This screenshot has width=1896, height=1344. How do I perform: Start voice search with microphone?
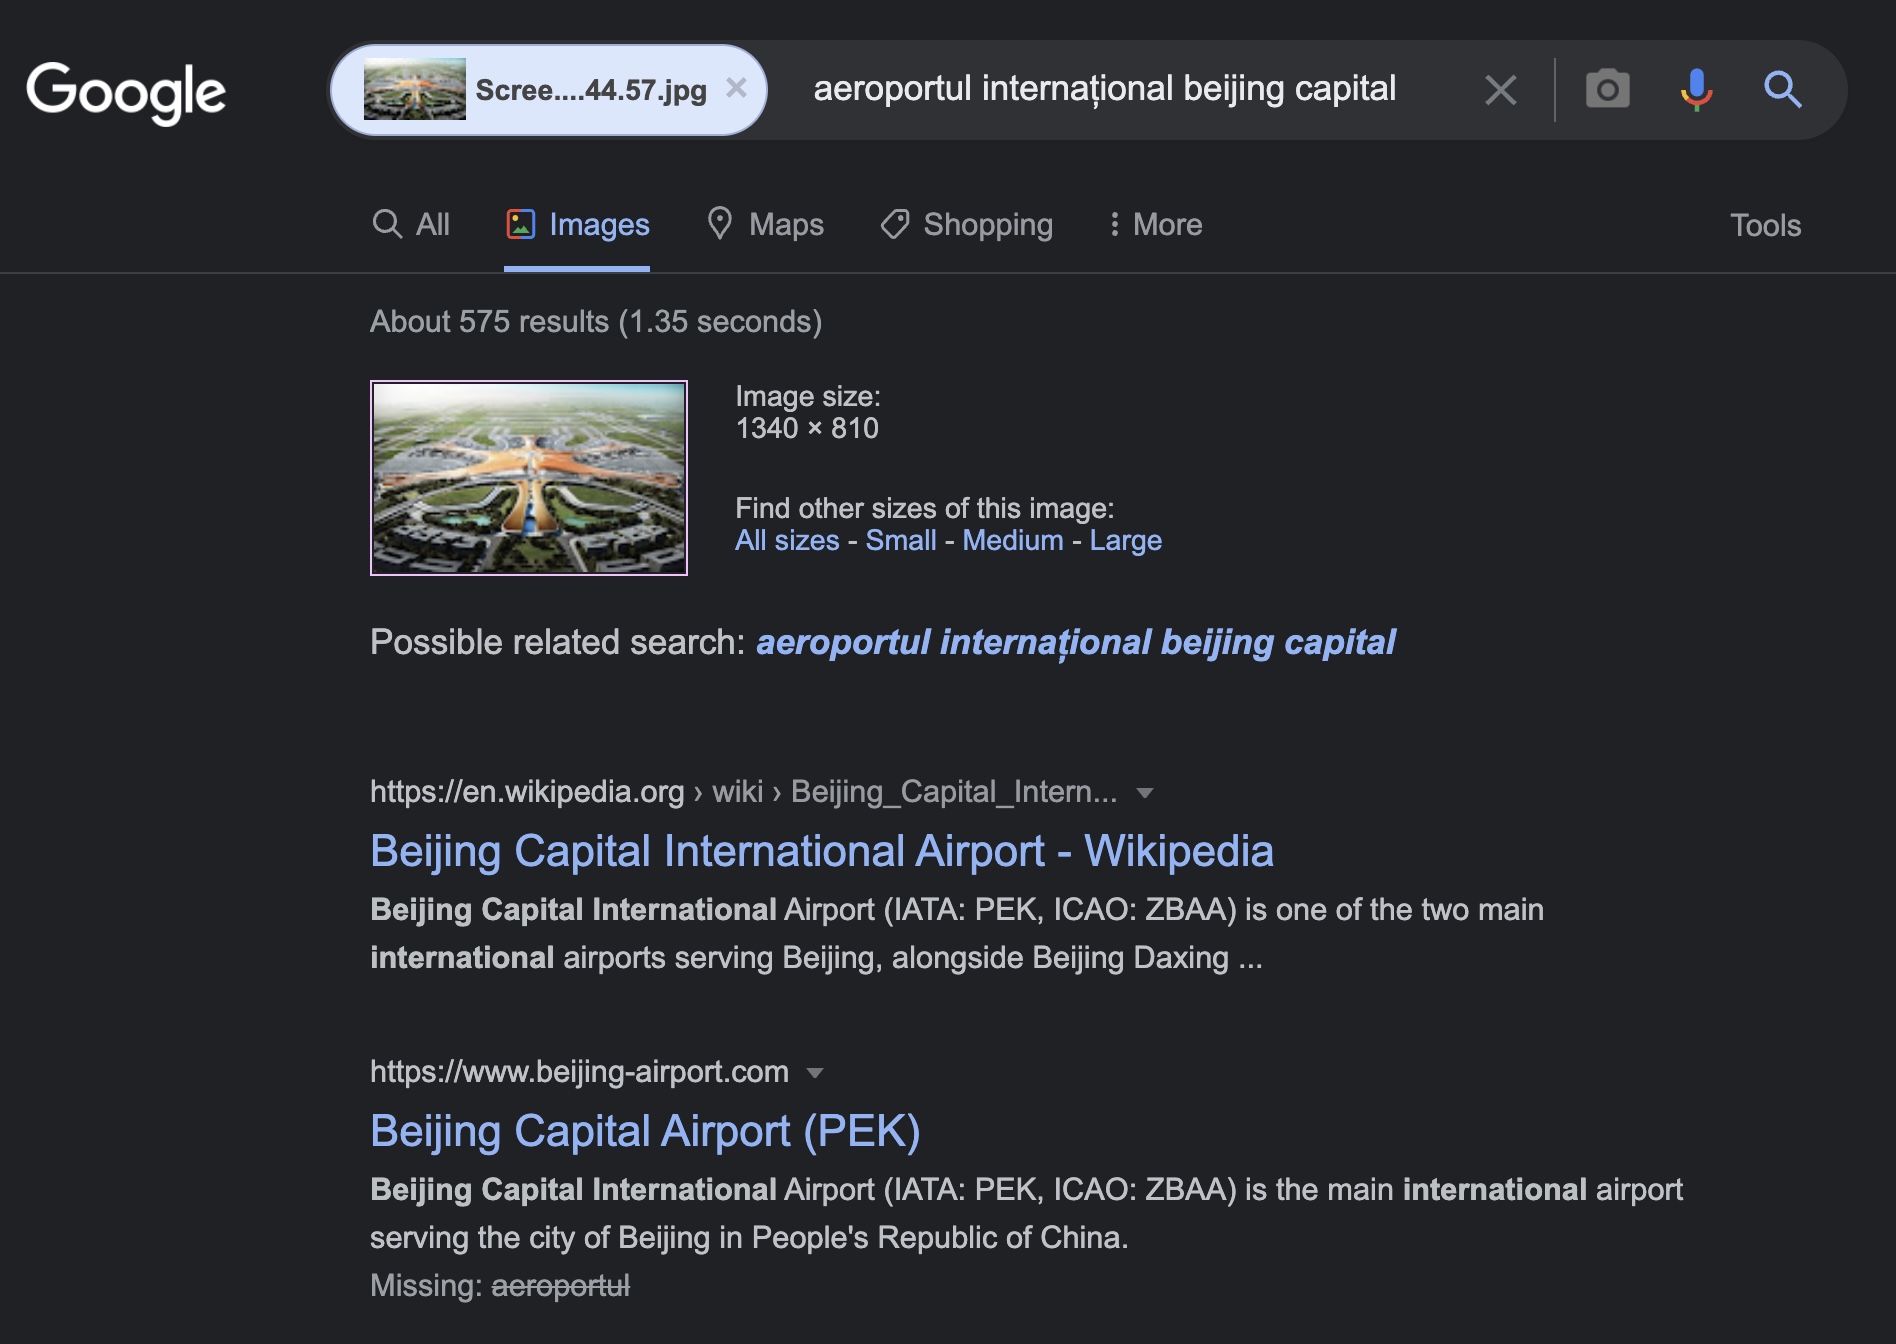[1695, 89]
